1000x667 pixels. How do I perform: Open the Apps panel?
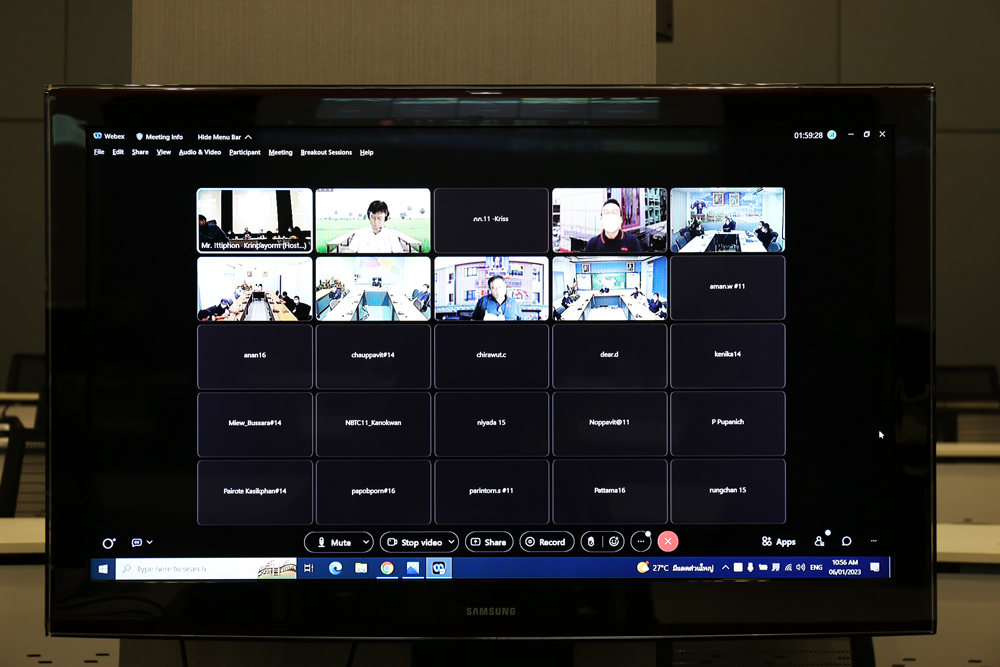point(779,542)
